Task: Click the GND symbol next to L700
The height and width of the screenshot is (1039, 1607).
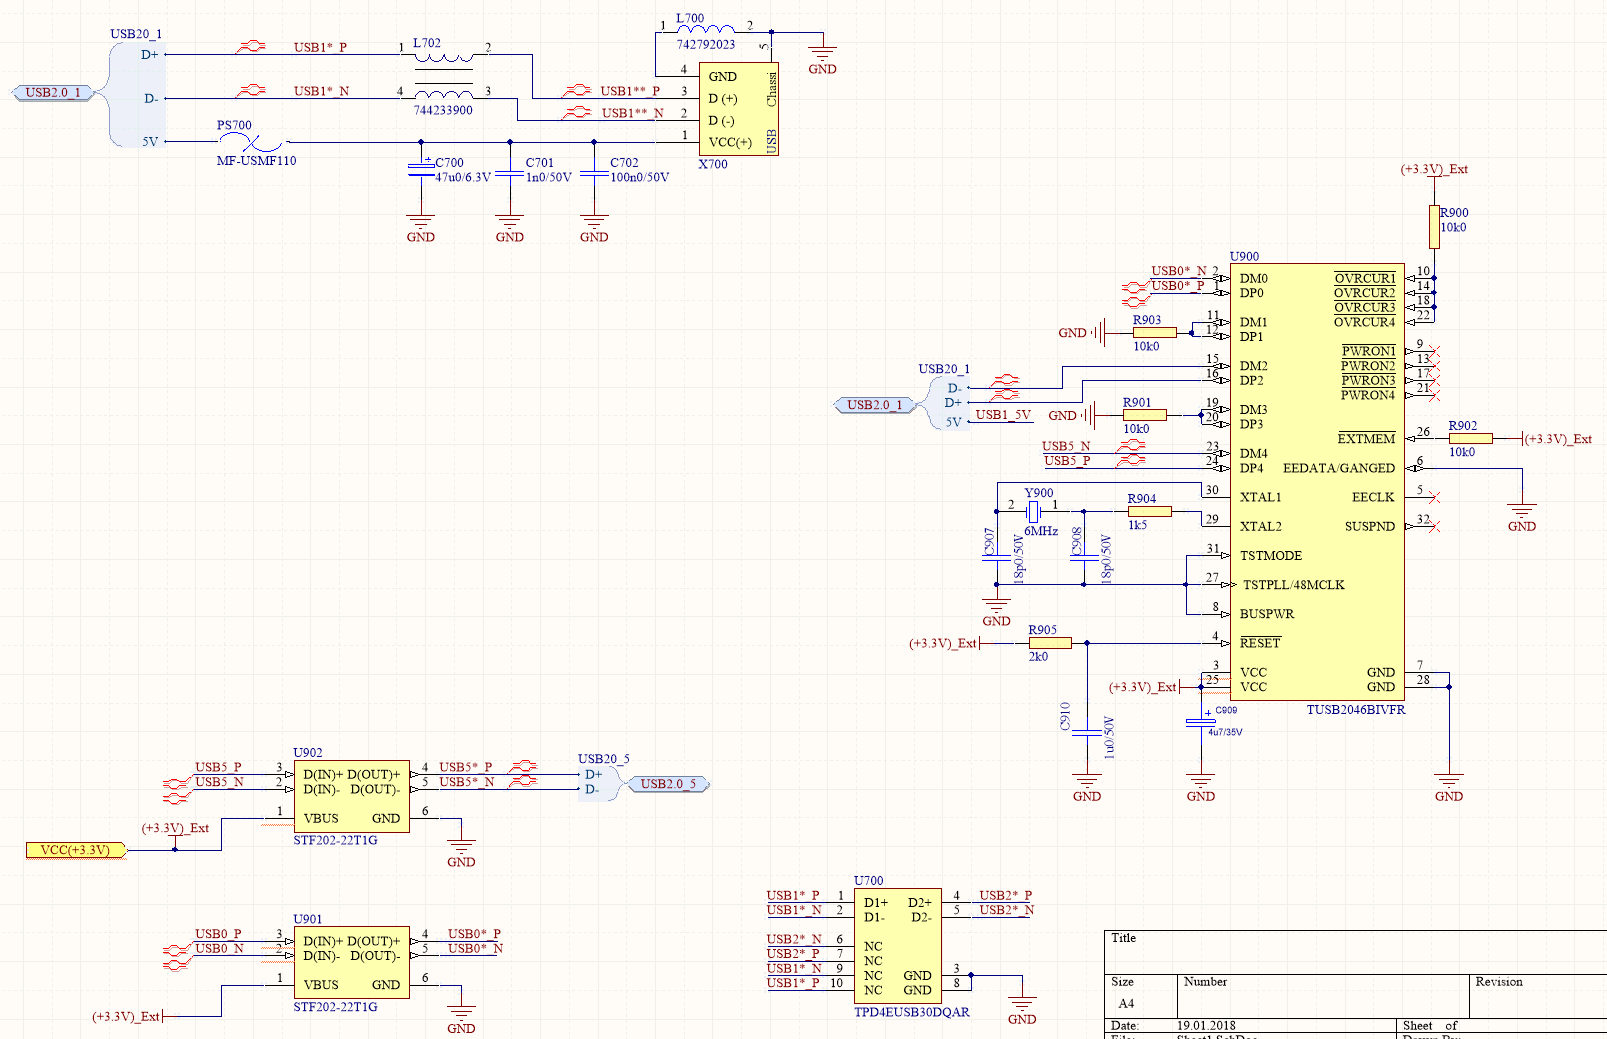Action: (822, 61)
